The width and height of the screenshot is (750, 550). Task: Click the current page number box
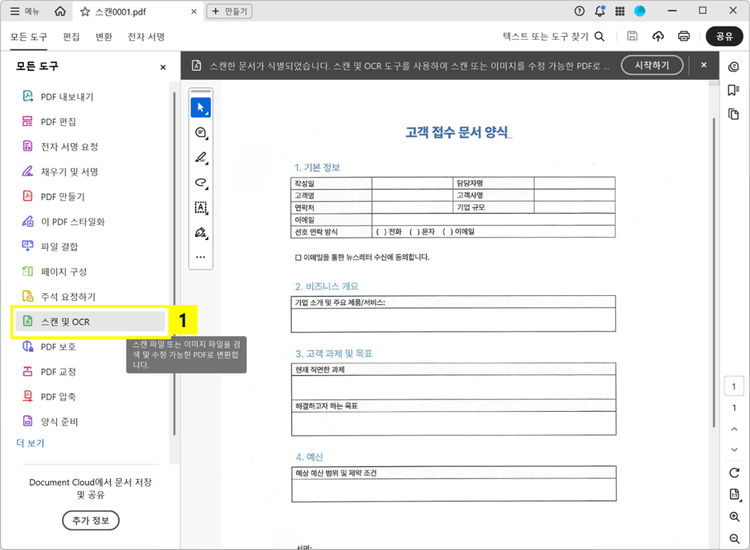click(x=734, y=386)
